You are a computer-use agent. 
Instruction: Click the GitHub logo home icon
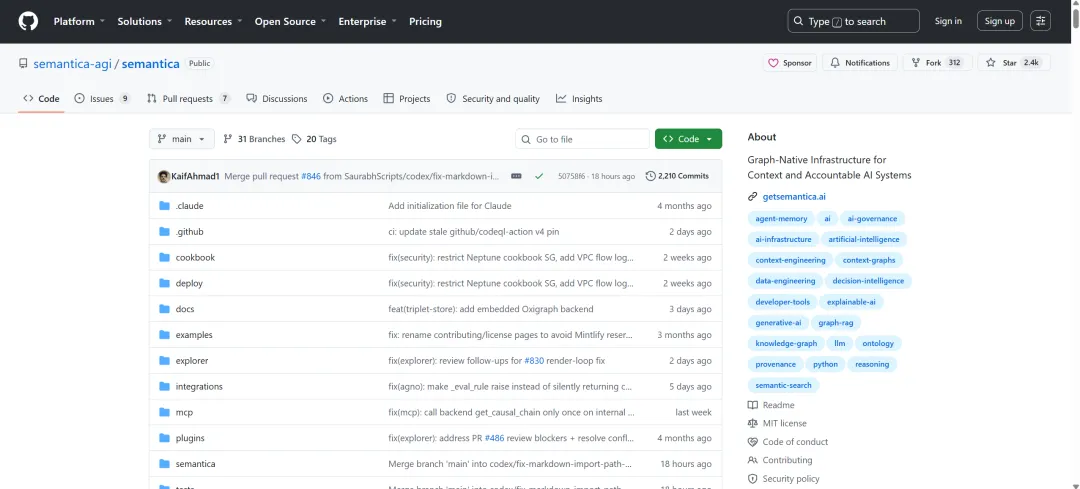28,21
